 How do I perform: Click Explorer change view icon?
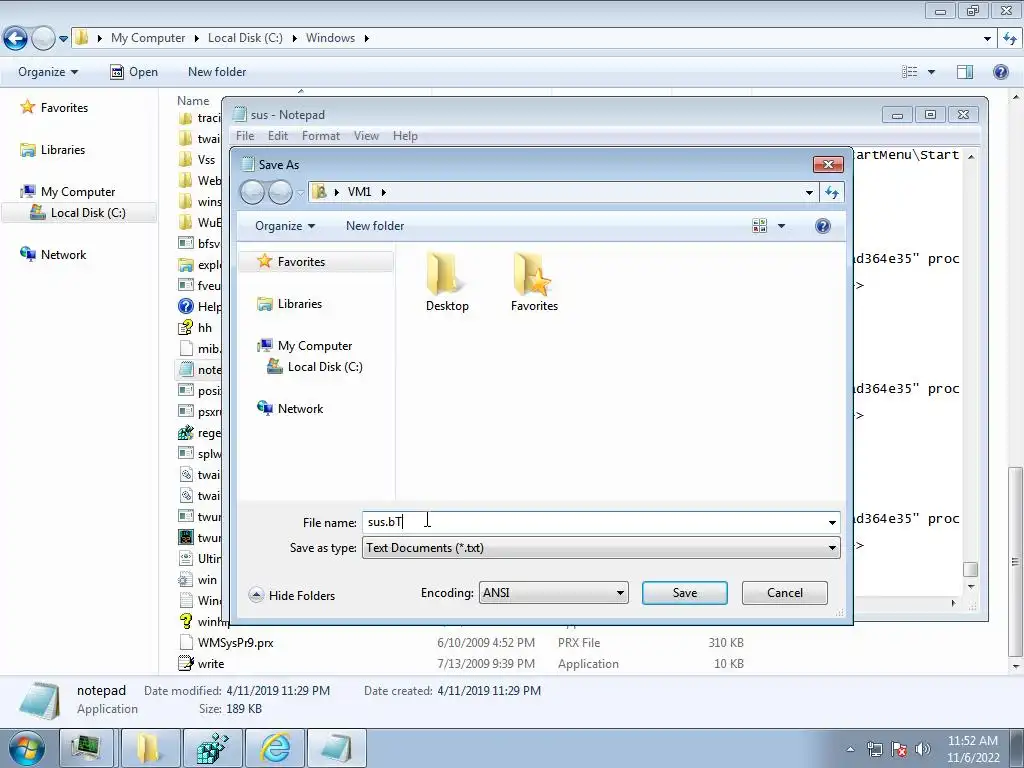pyautogui.click(x=909, y=72)
